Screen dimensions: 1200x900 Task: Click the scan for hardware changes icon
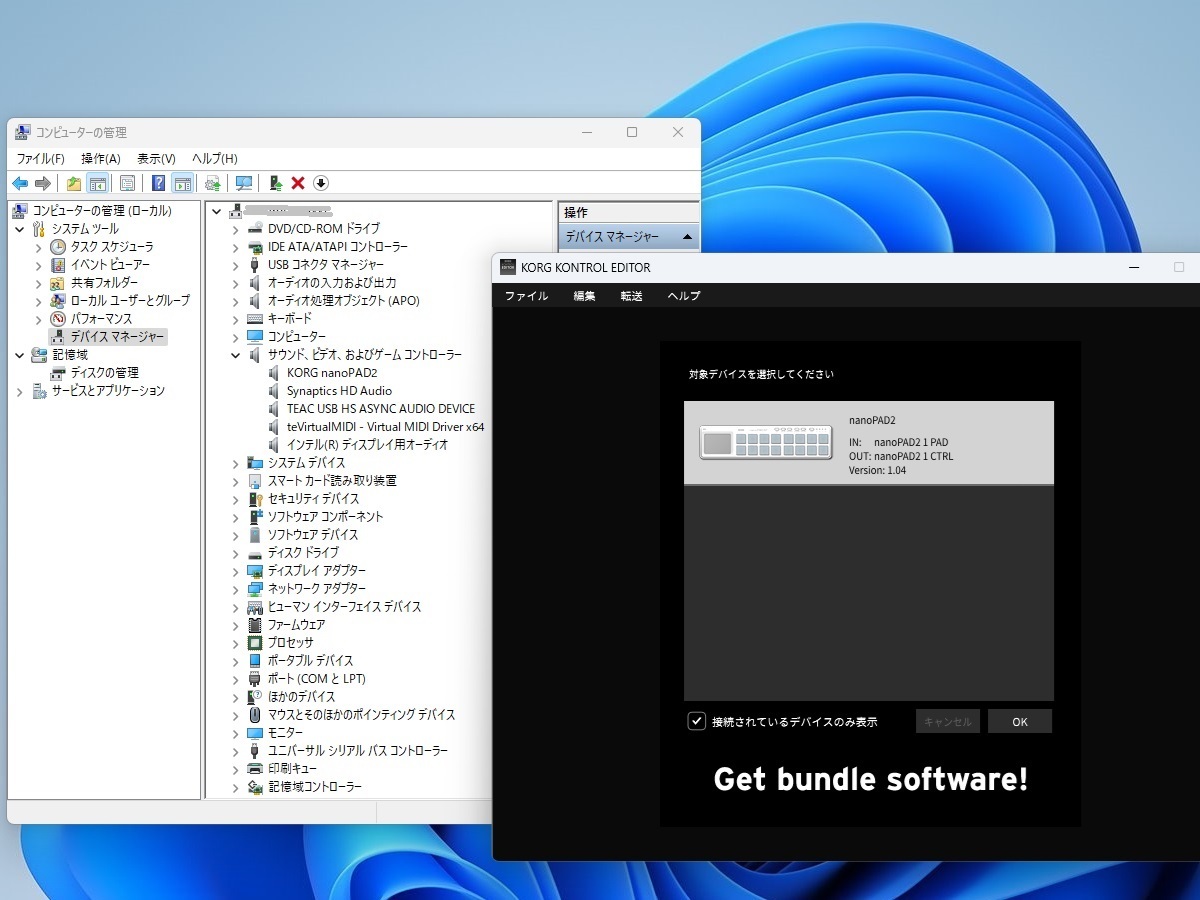pyautogui.click(x=243, y=183)
